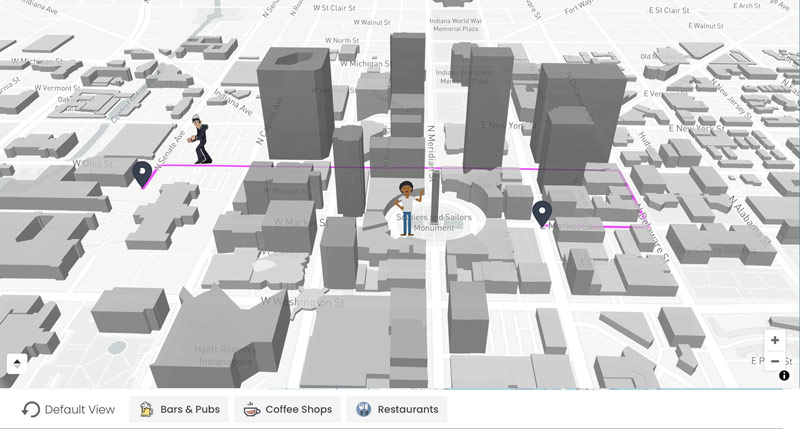800x429 pixels.
Task: Select the map pin on Wabash St
Action: click(x=143, y=174)
